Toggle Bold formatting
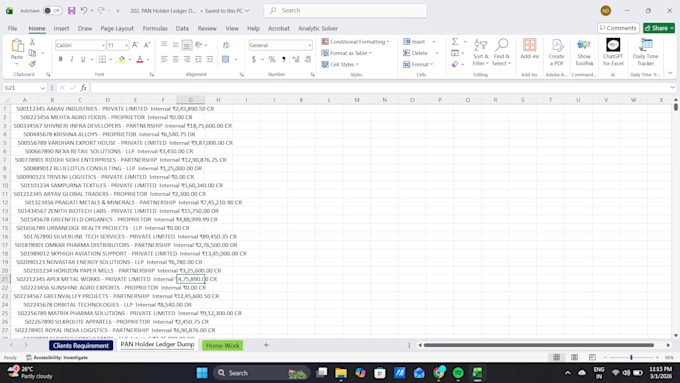 60,59
